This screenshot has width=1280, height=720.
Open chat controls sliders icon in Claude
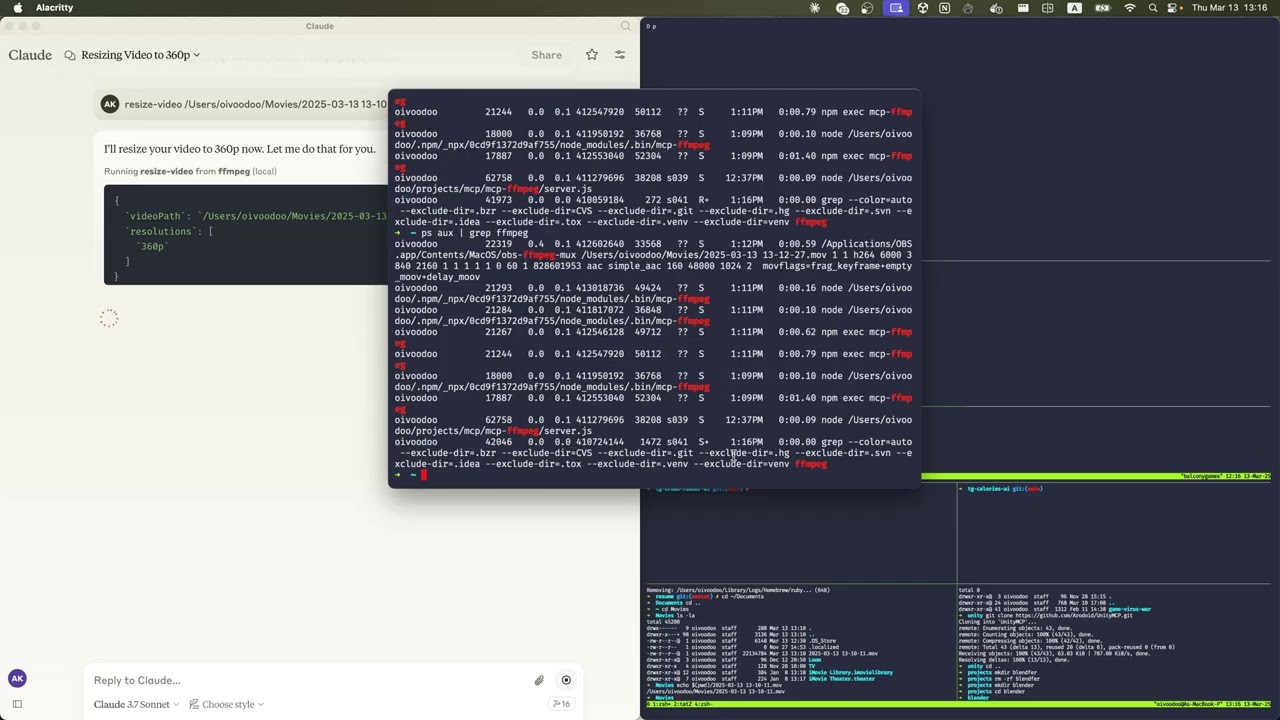click(620, 55)
